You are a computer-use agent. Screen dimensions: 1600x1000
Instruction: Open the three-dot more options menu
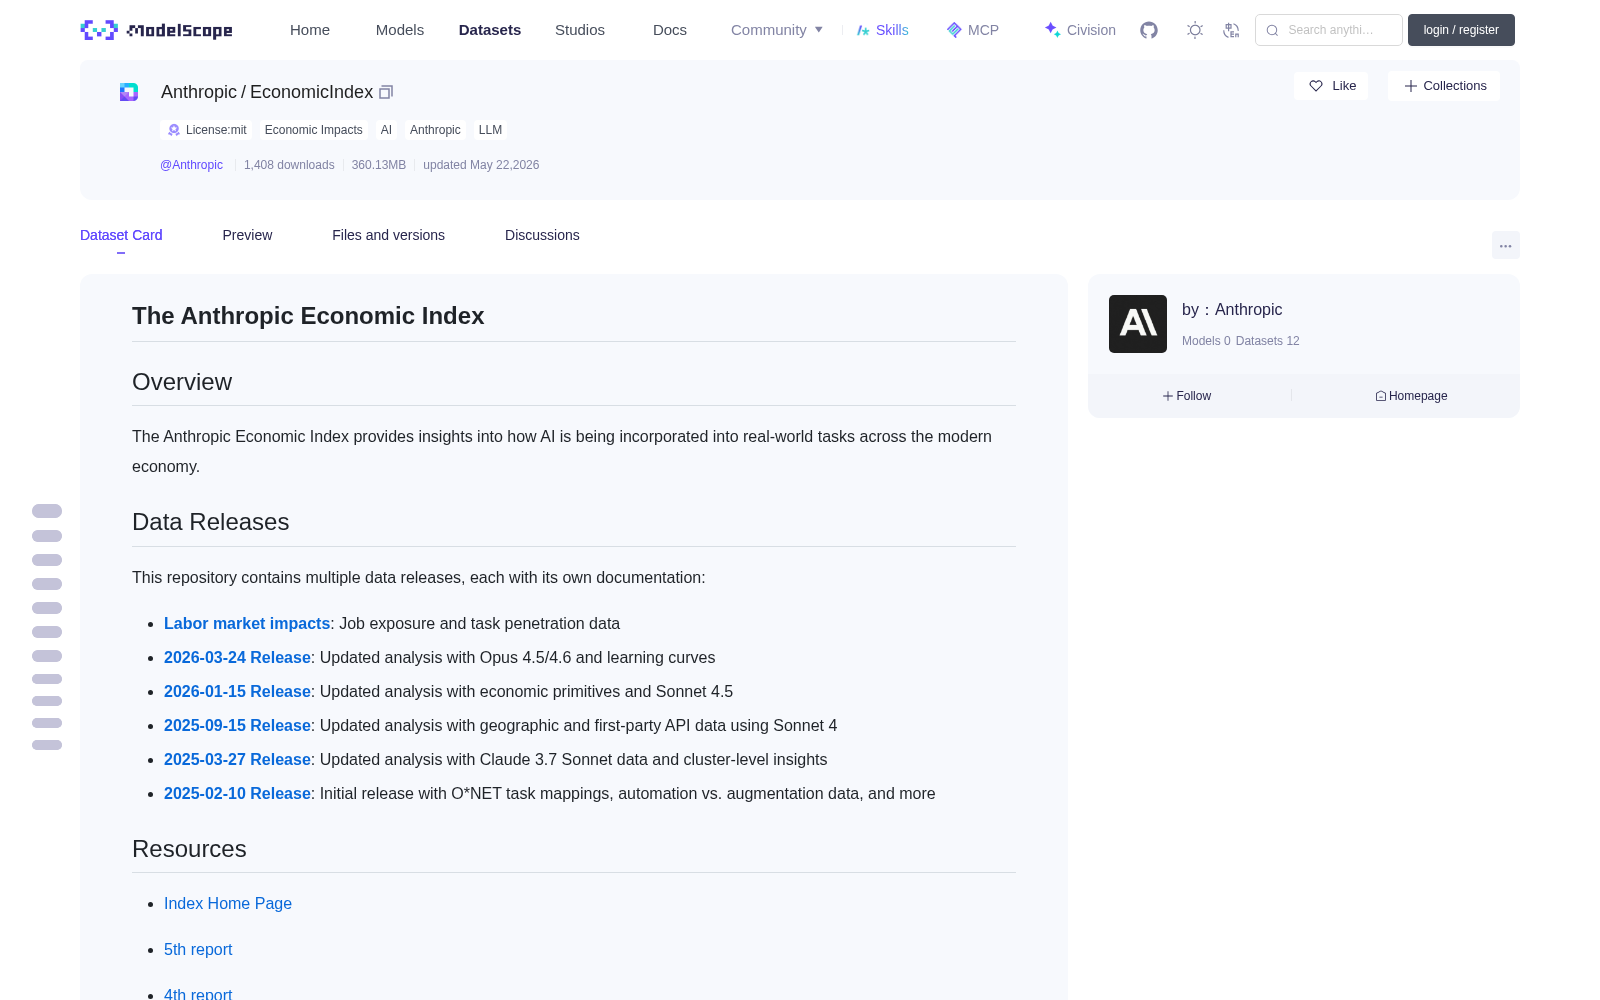(1505, 245)
